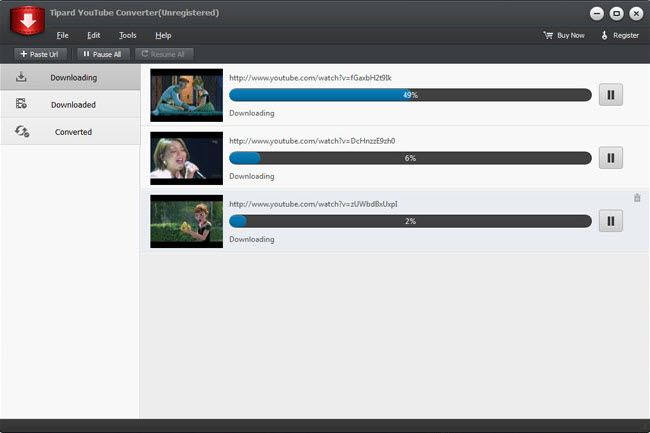This screenshot has height=433, width=650.
Task: Click the URL ending in fGaxbH2t9lk
Action: tap(310, 77)
